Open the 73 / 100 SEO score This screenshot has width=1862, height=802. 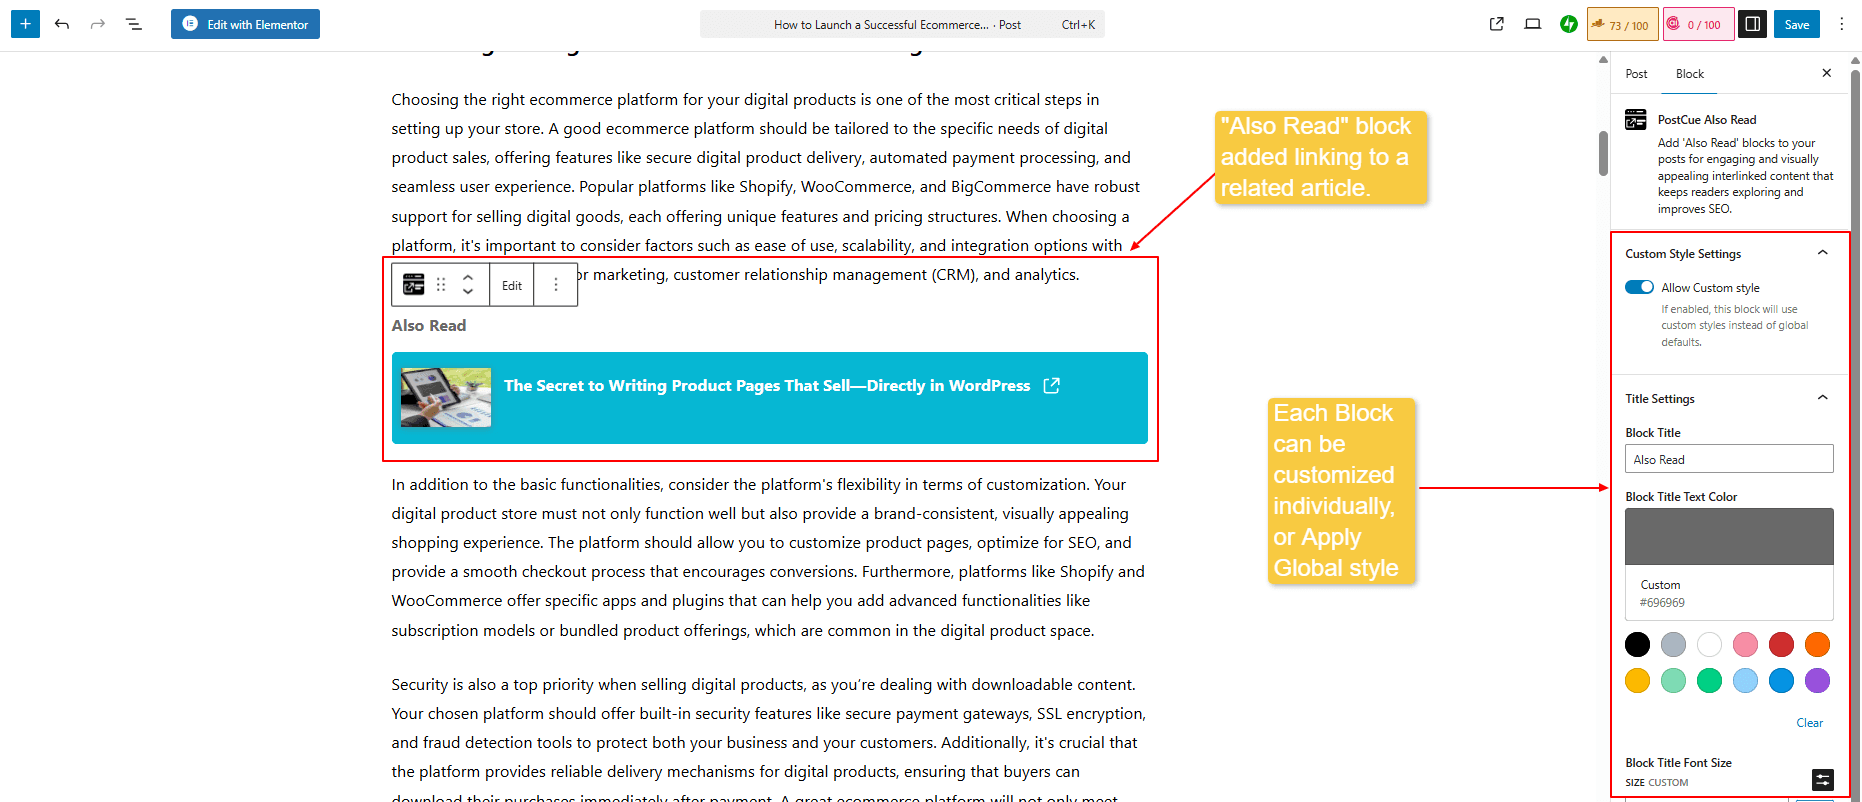click(x=1622, y=24)
